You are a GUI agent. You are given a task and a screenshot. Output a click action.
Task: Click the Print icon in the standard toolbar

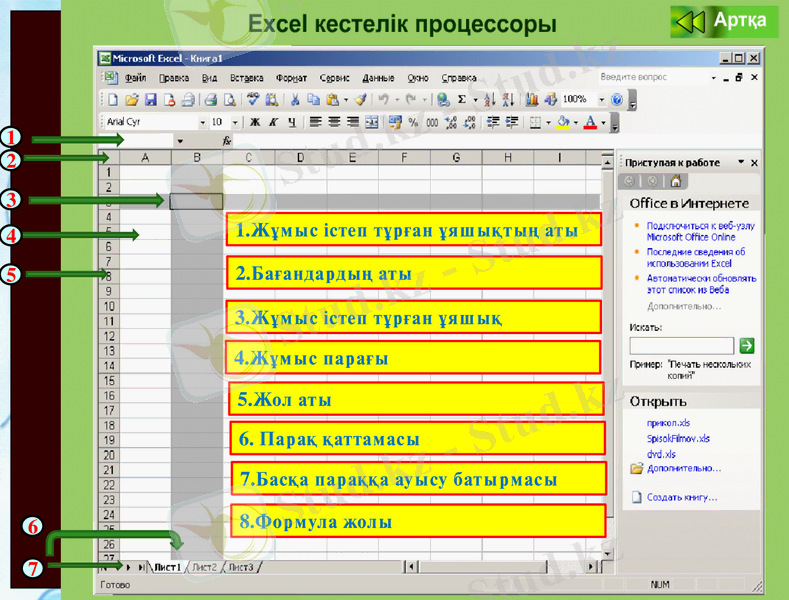[211, 100]
